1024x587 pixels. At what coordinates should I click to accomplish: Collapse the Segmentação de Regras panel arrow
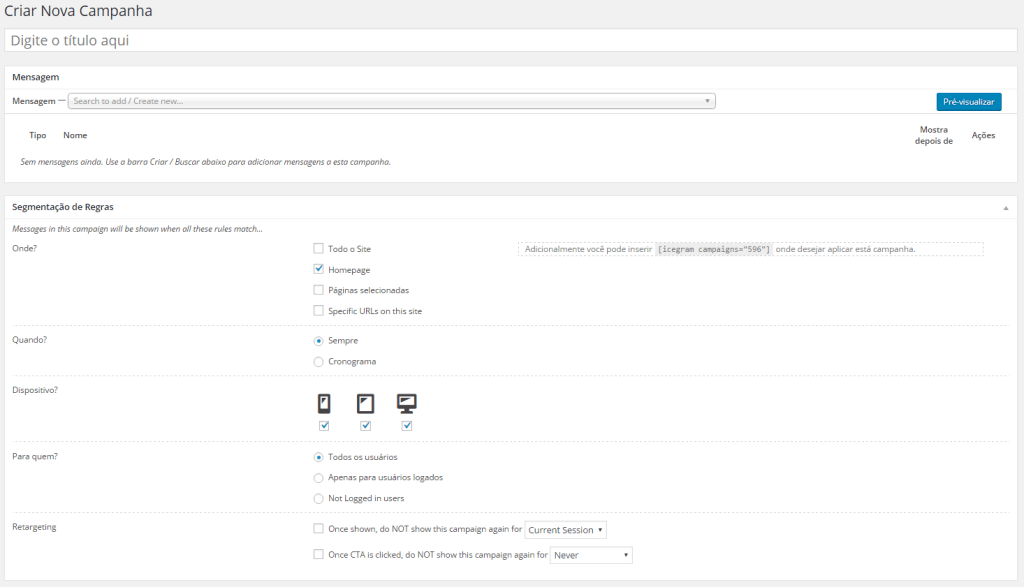point(1005,207)
